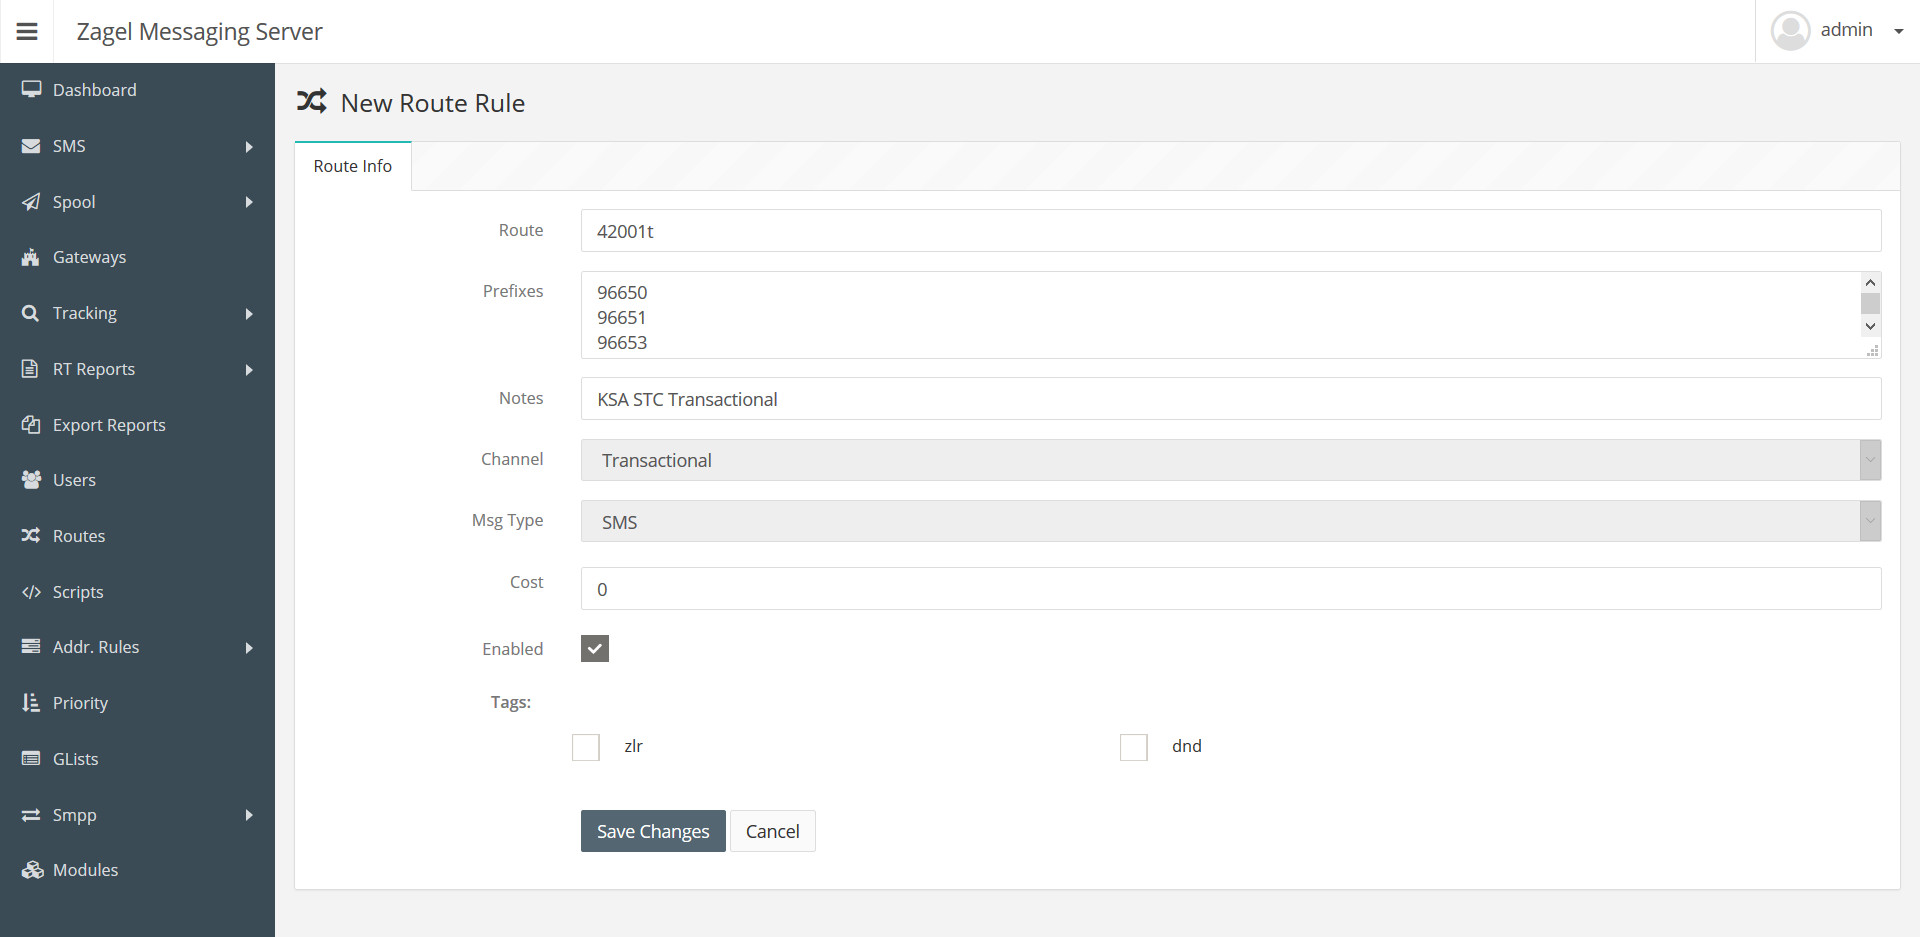Click the Cancel button
Image resolution: width=1920 pixels, height=937 pixels.
tap(773, 831)
